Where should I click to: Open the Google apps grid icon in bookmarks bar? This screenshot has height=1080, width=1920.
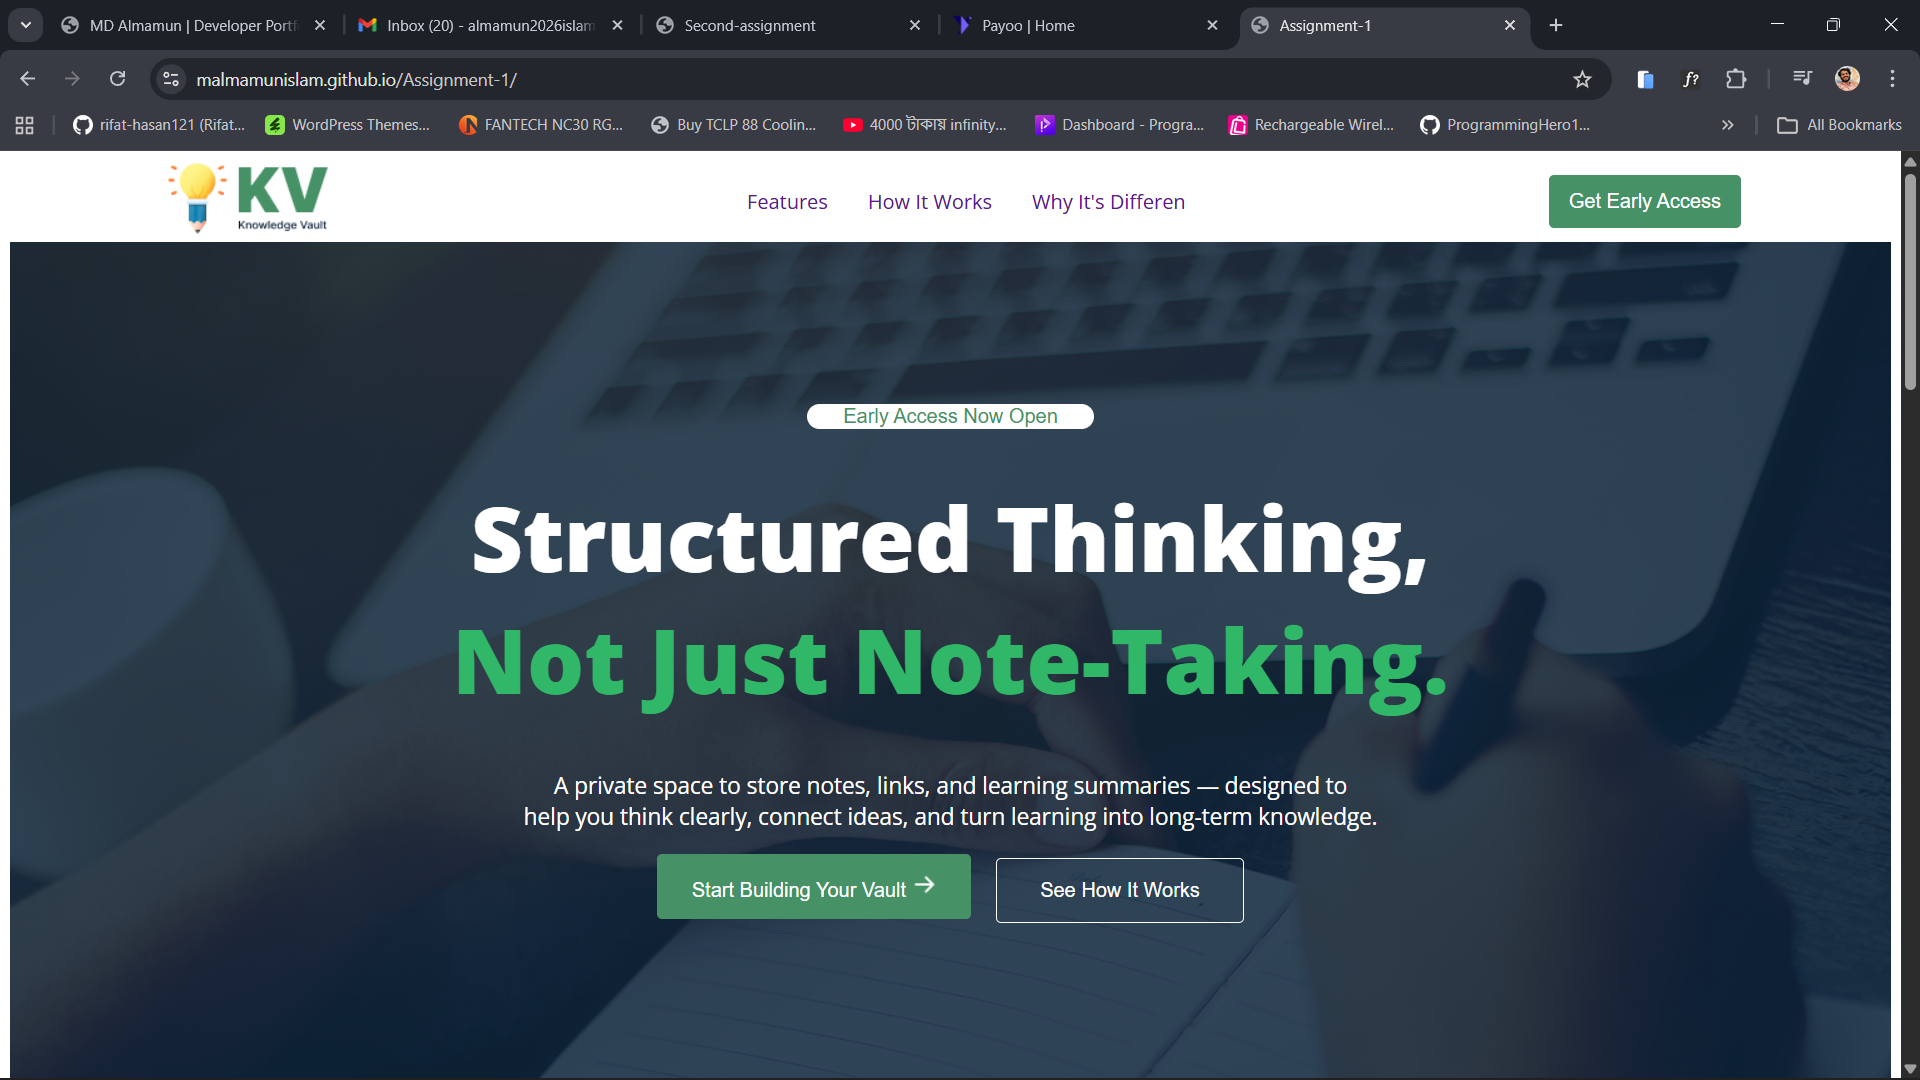pos(25,125)
